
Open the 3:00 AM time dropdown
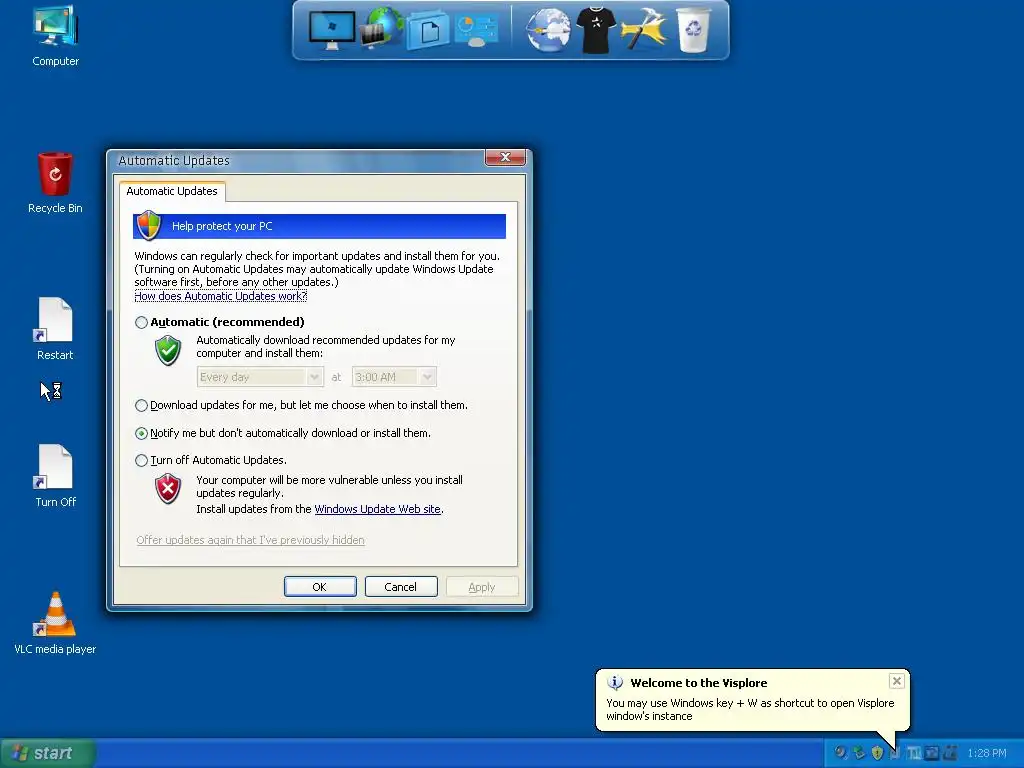pyautogui.click(x=394, y=377)
